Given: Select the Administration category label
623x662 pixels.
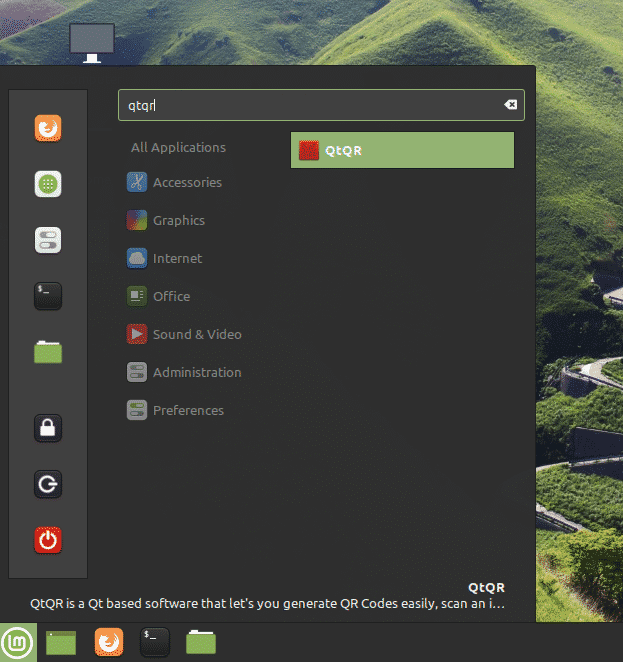Looking at the screenshot, I should tap(197, 372).
